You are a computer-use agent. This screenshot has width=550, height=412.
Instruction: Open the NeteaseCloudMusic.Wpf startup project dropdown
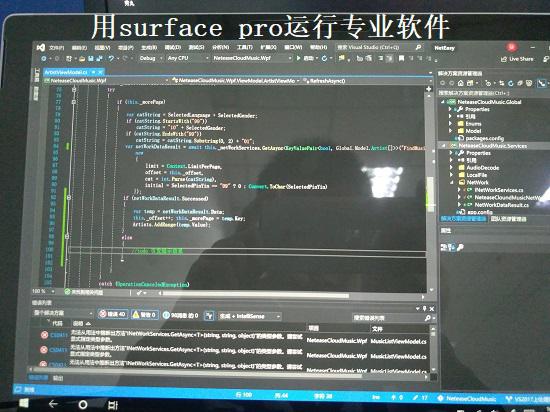252,58
